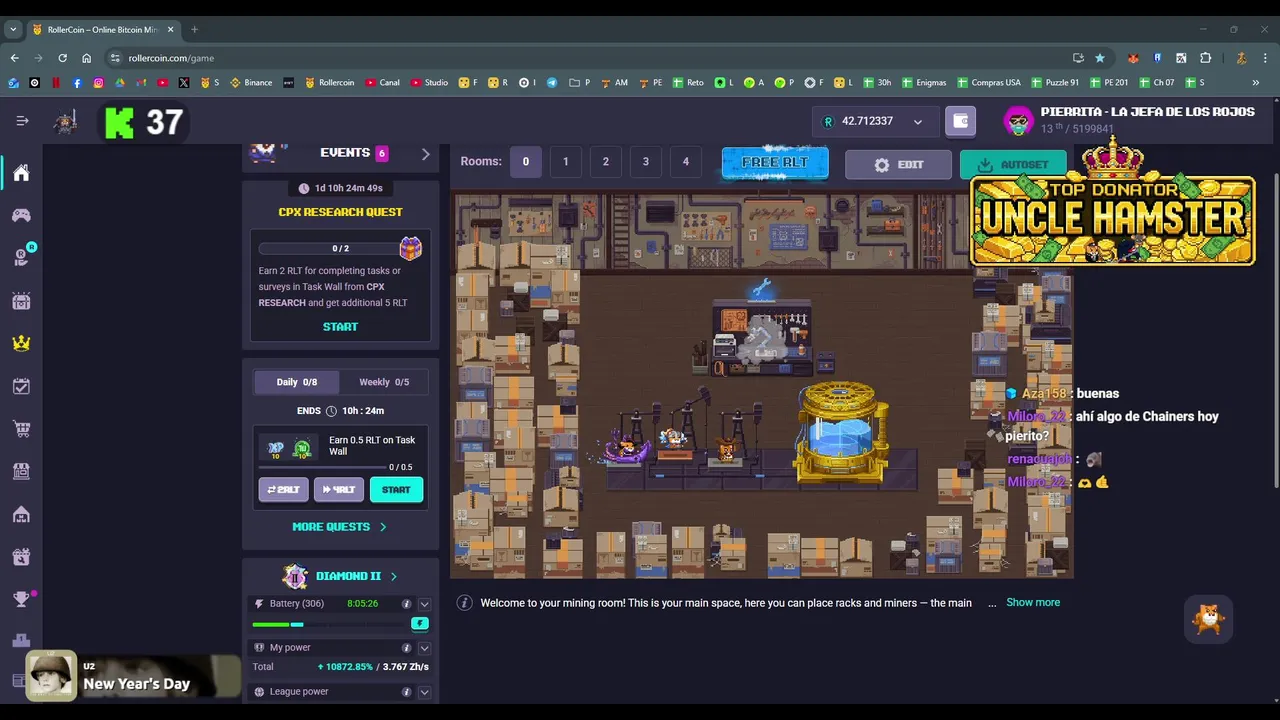Open the Games controller icon in sidebar
This screenshot has width=1280, height=720.
point(21,215)
